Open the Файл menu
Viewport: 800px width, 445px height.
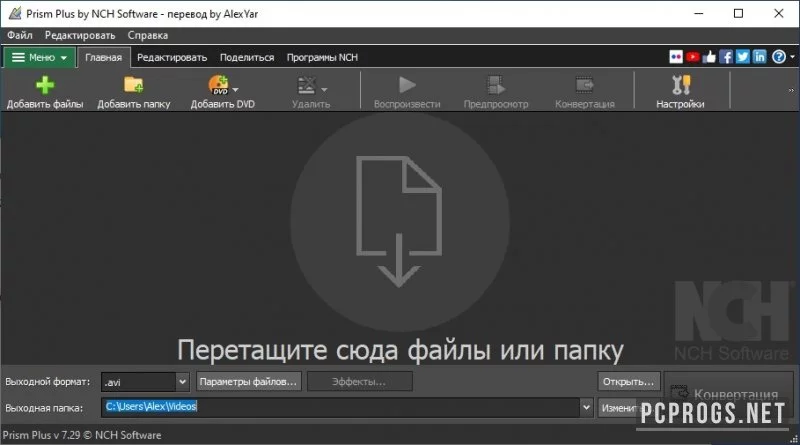pyautogui.click(x=19, y=35)
